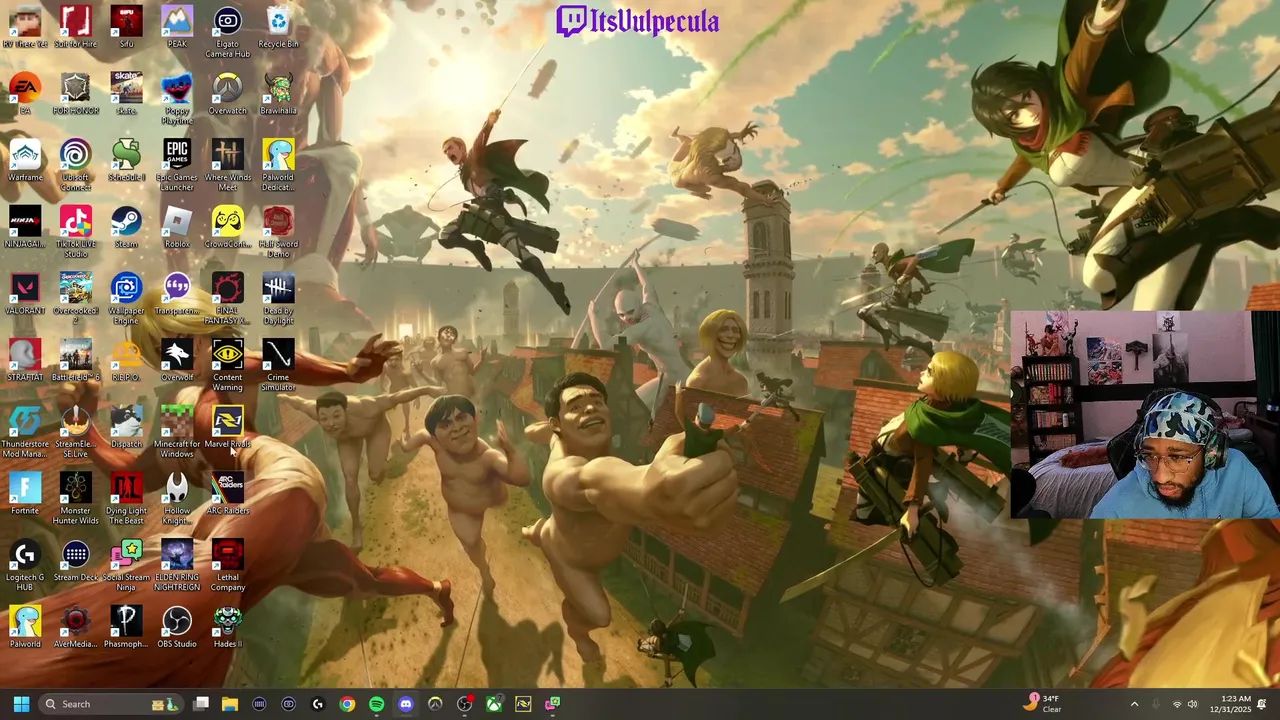Viewport: 1280px width, 720px height.
Task: Launch TikTok LIVE Studio icon
Action: coord(76,232)
